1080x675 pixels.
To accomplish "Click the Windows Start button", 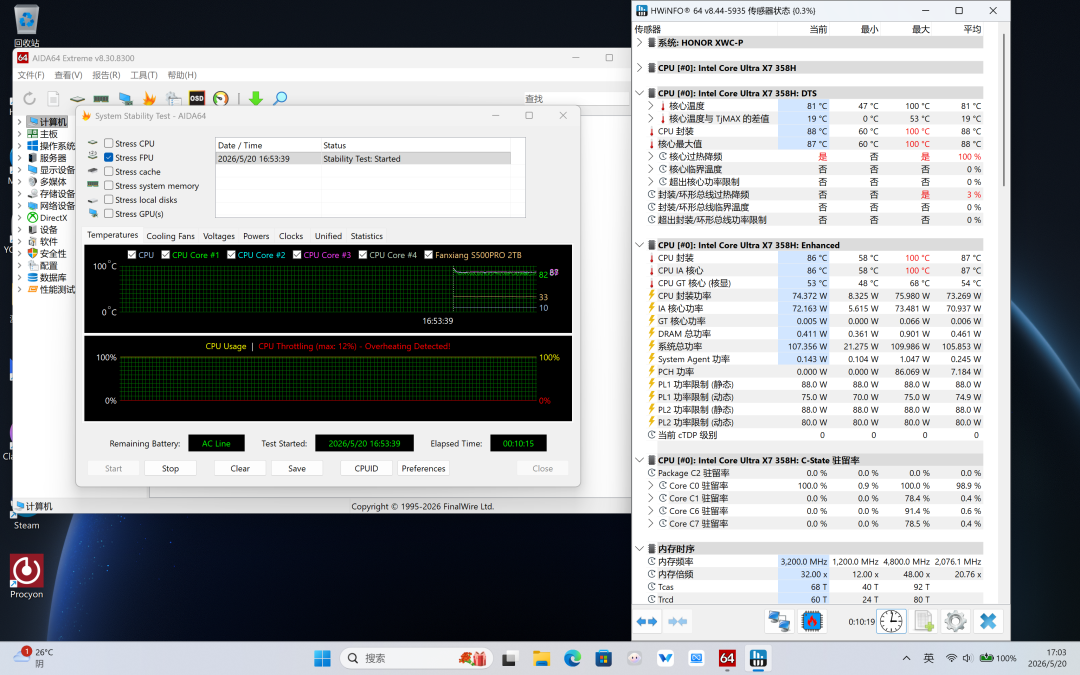I will [322, 658].
